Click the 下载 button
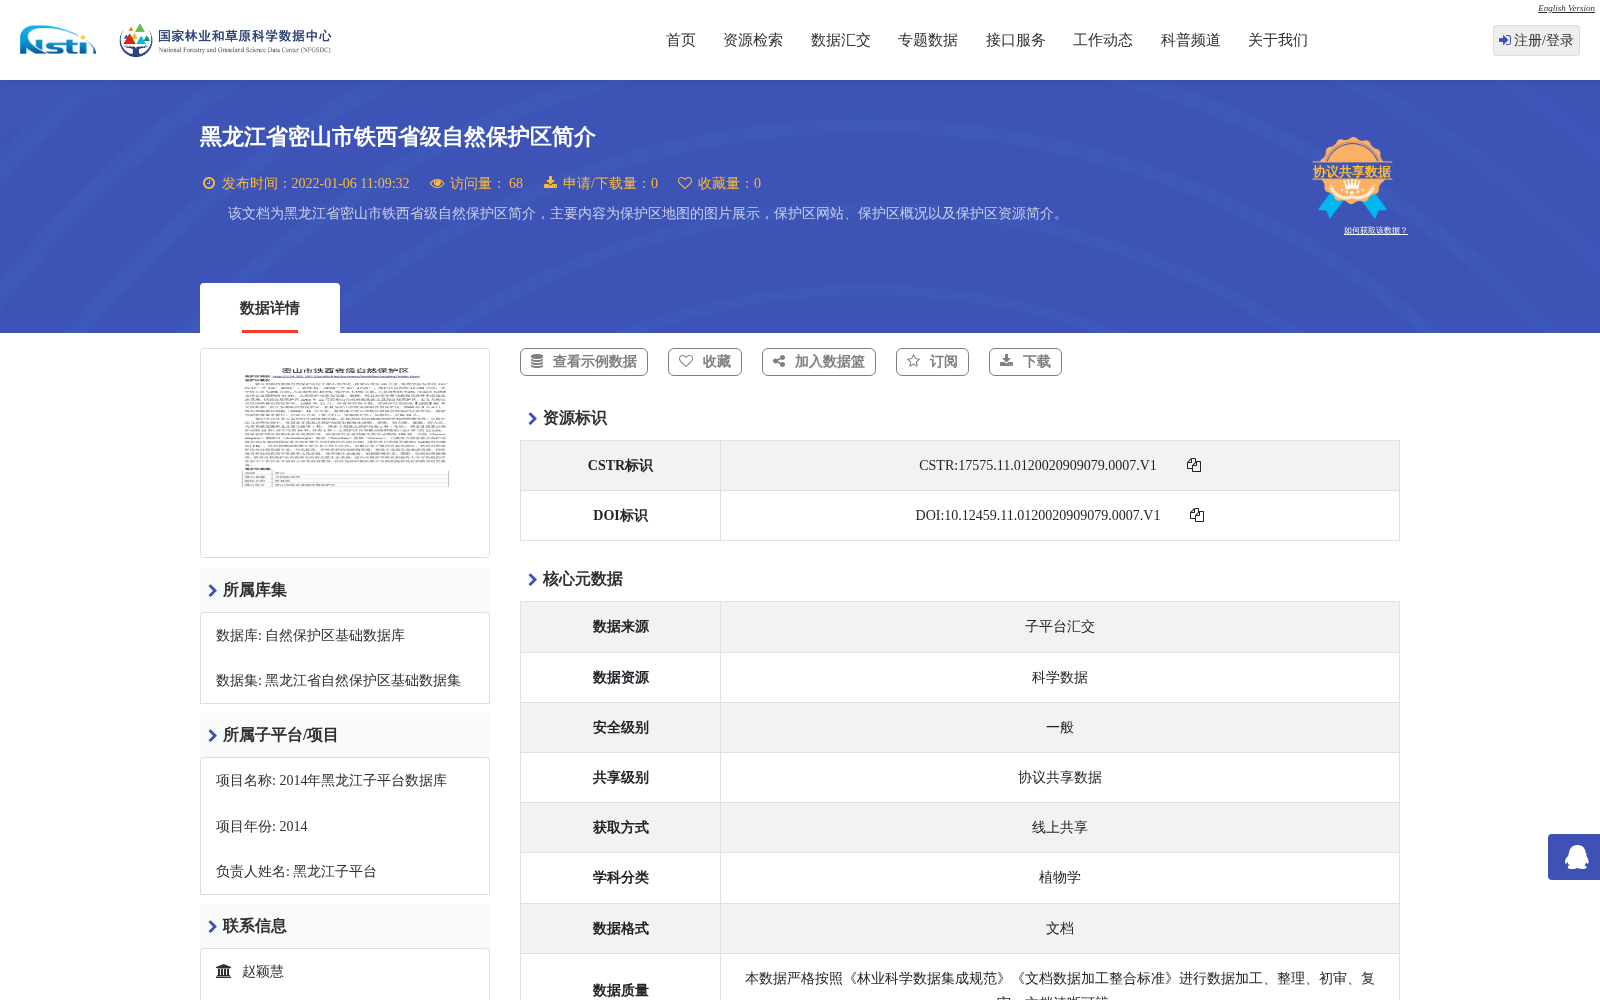 click(1025, 362)
